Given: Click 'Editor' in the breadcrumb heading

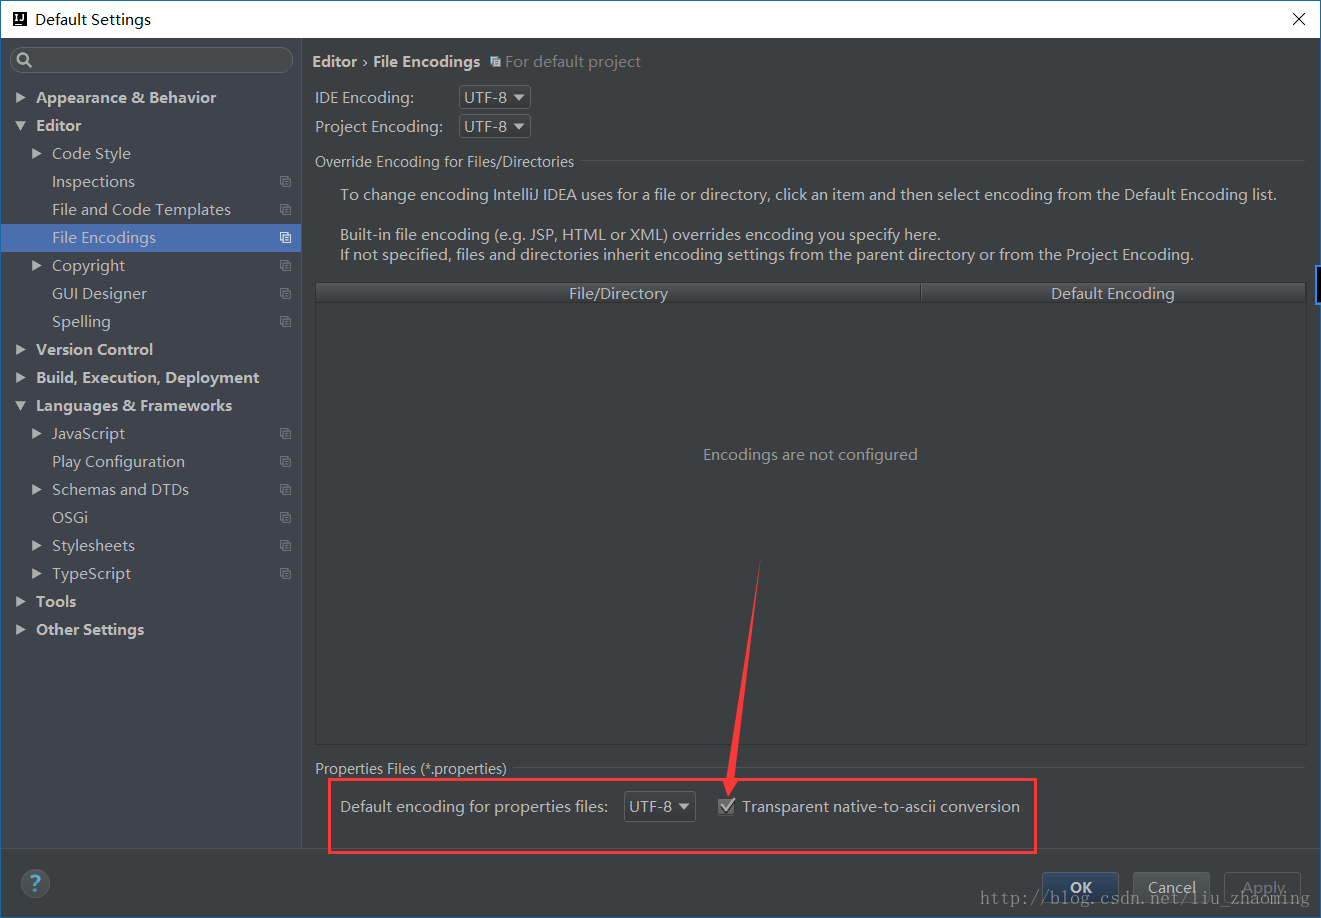Looking at the screenshot, I should click(334, 62).
